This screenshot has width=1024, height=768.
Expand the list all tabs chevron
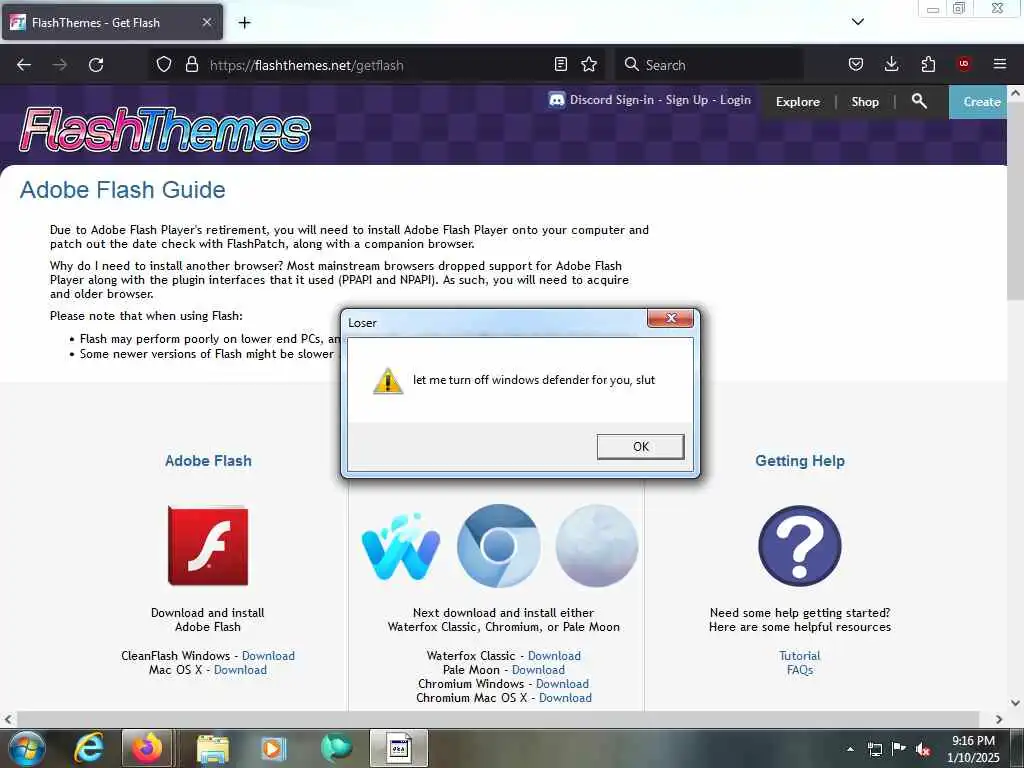858,22
